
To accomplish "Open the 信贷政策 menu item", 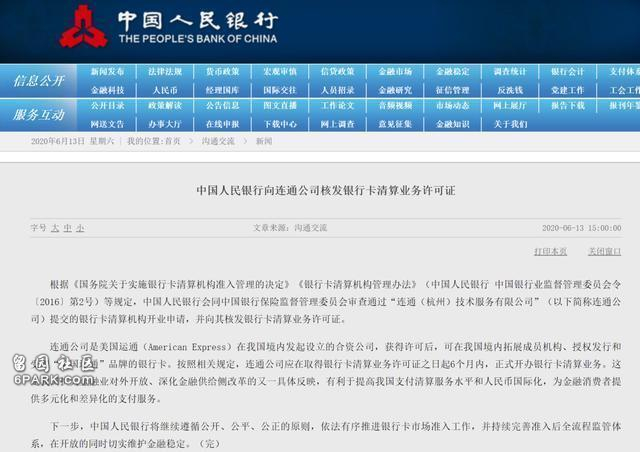I will coord(338,72).
